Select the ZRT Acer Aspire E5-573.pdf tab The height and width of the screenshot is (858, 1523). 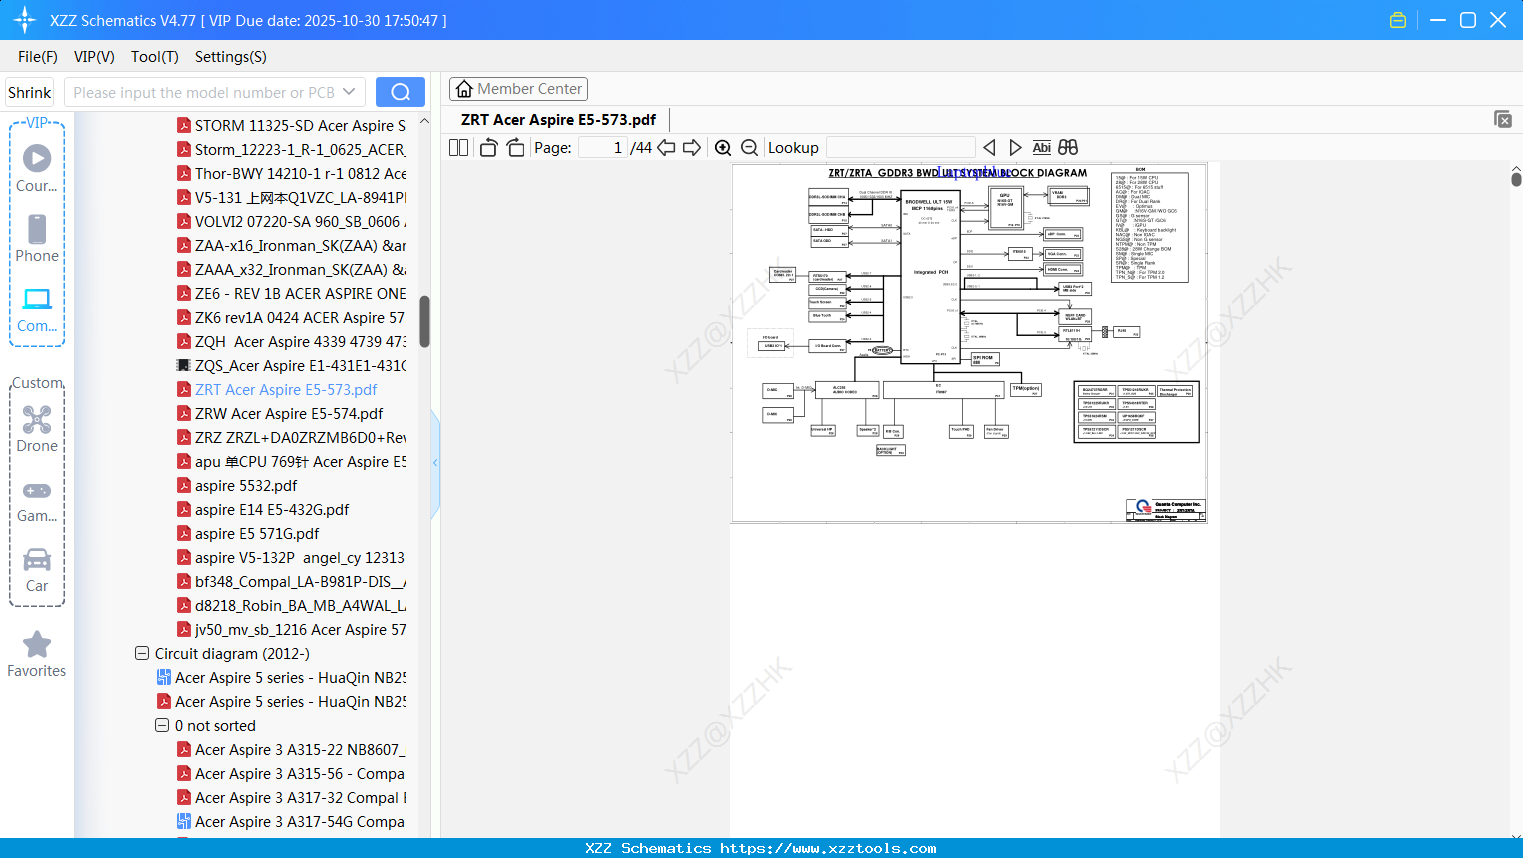tap(559, 119)
